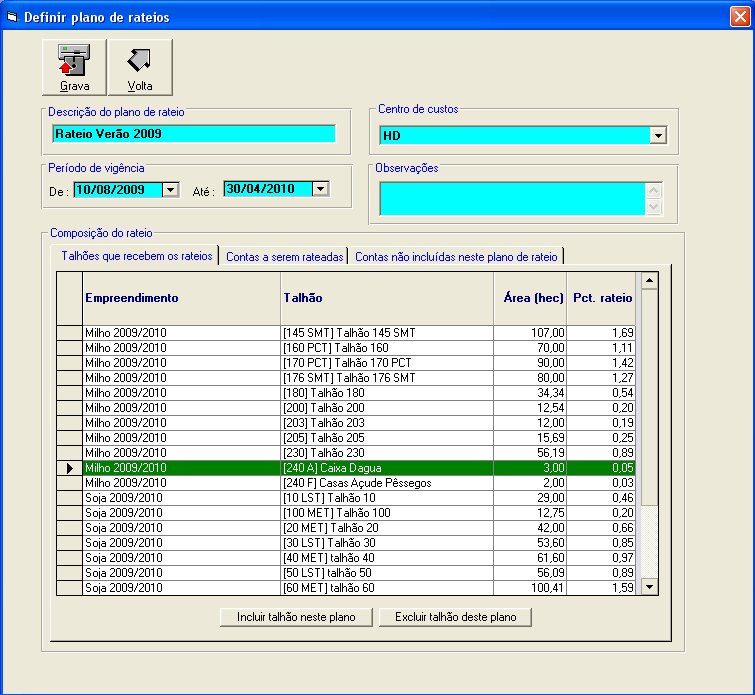The image size is (755, 695).
Task: Click the highlighted [240 A] Caixa Dagua cell
Action: pyautogui.click(x=387, y=468)
